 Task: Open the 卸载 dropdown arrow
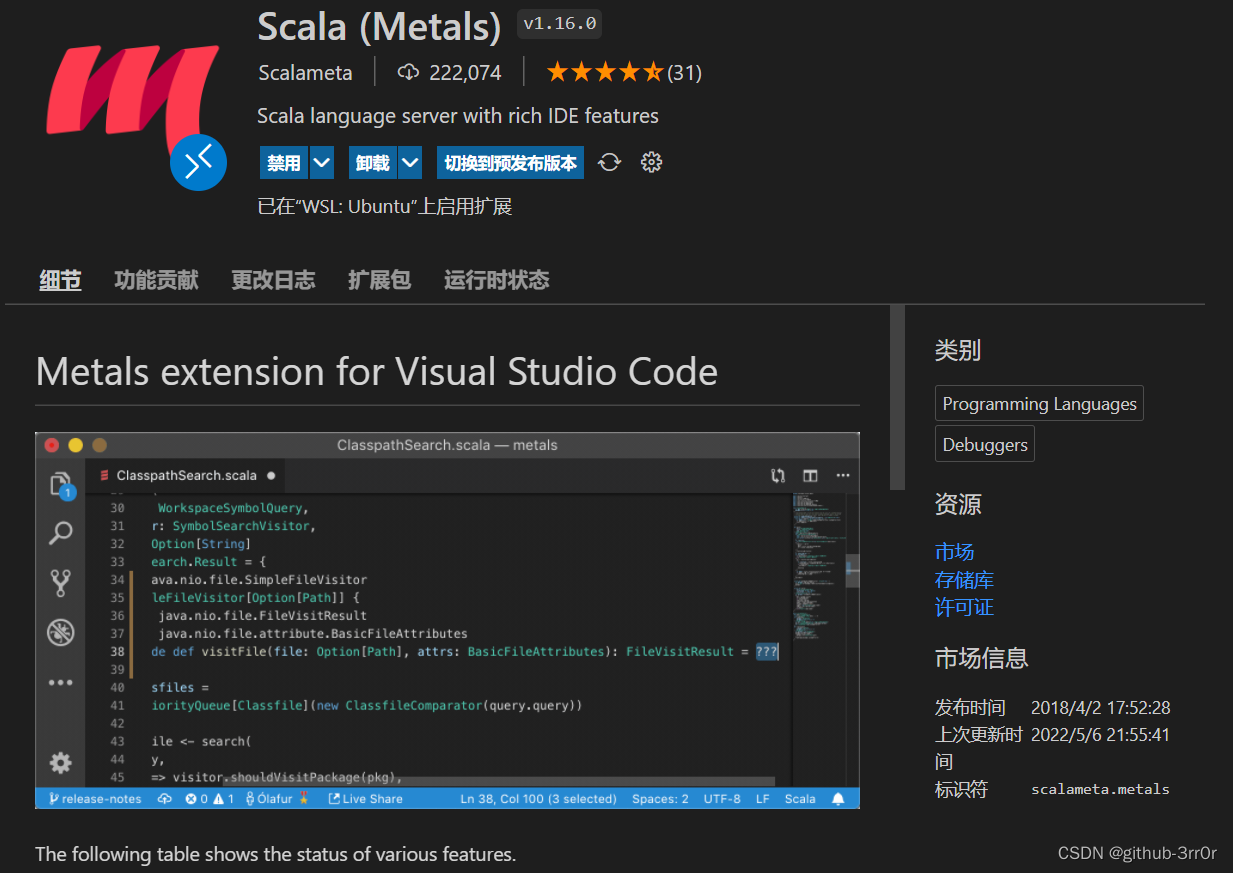pyautogui.click(x=410, y=162)
